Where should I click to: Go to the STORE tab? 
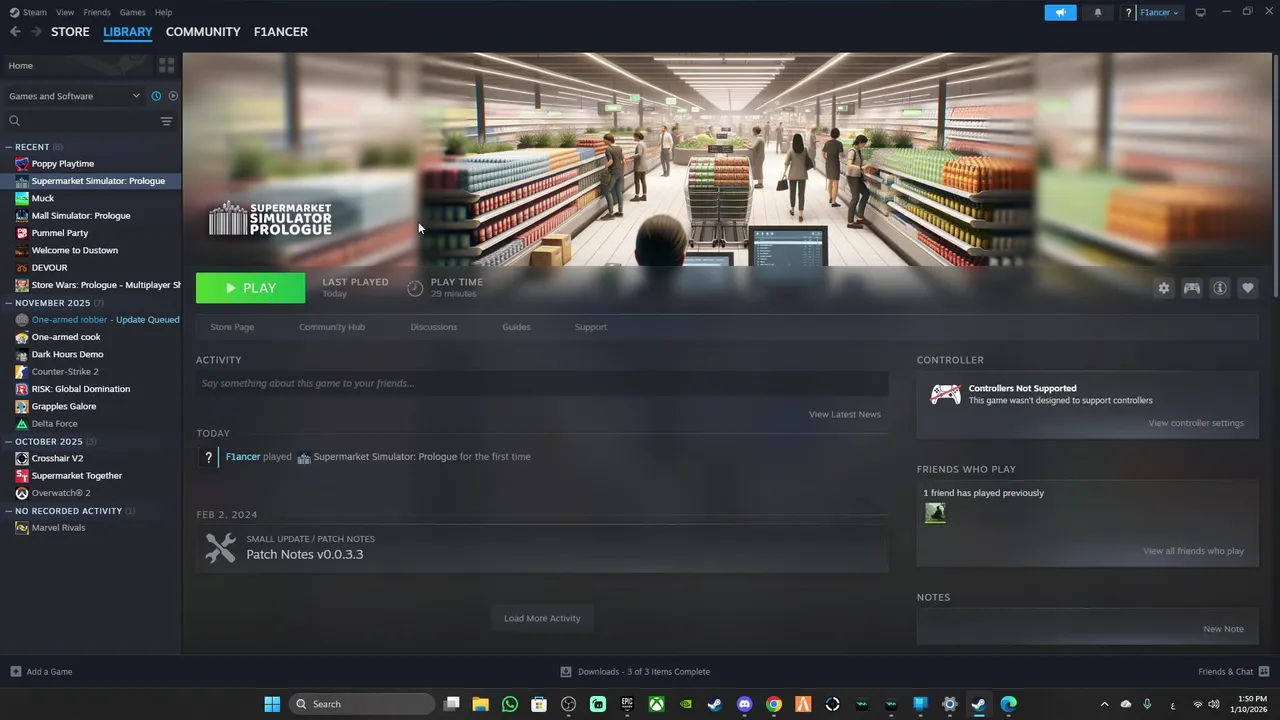[x=70, y=32]
